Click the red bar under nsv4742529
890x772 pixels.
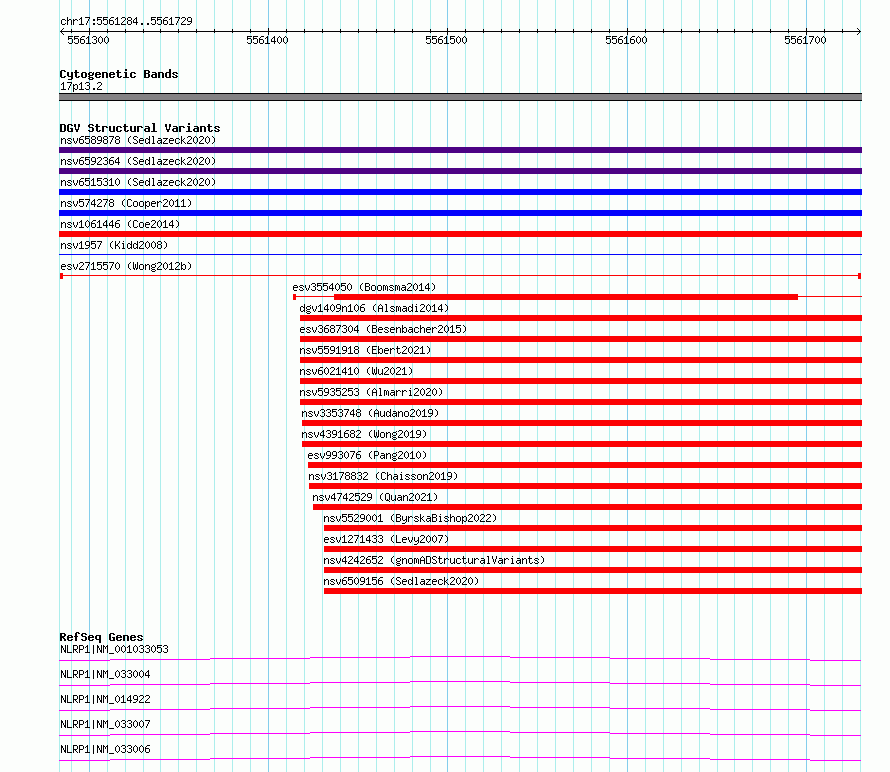587,507
